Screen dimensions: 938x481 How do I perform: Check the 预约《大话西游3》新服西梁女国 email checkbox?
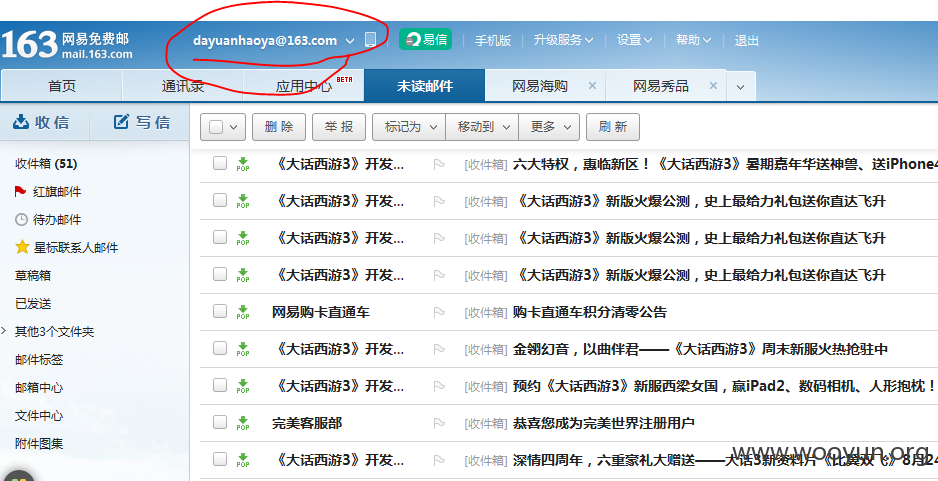(x=220, y=385)
